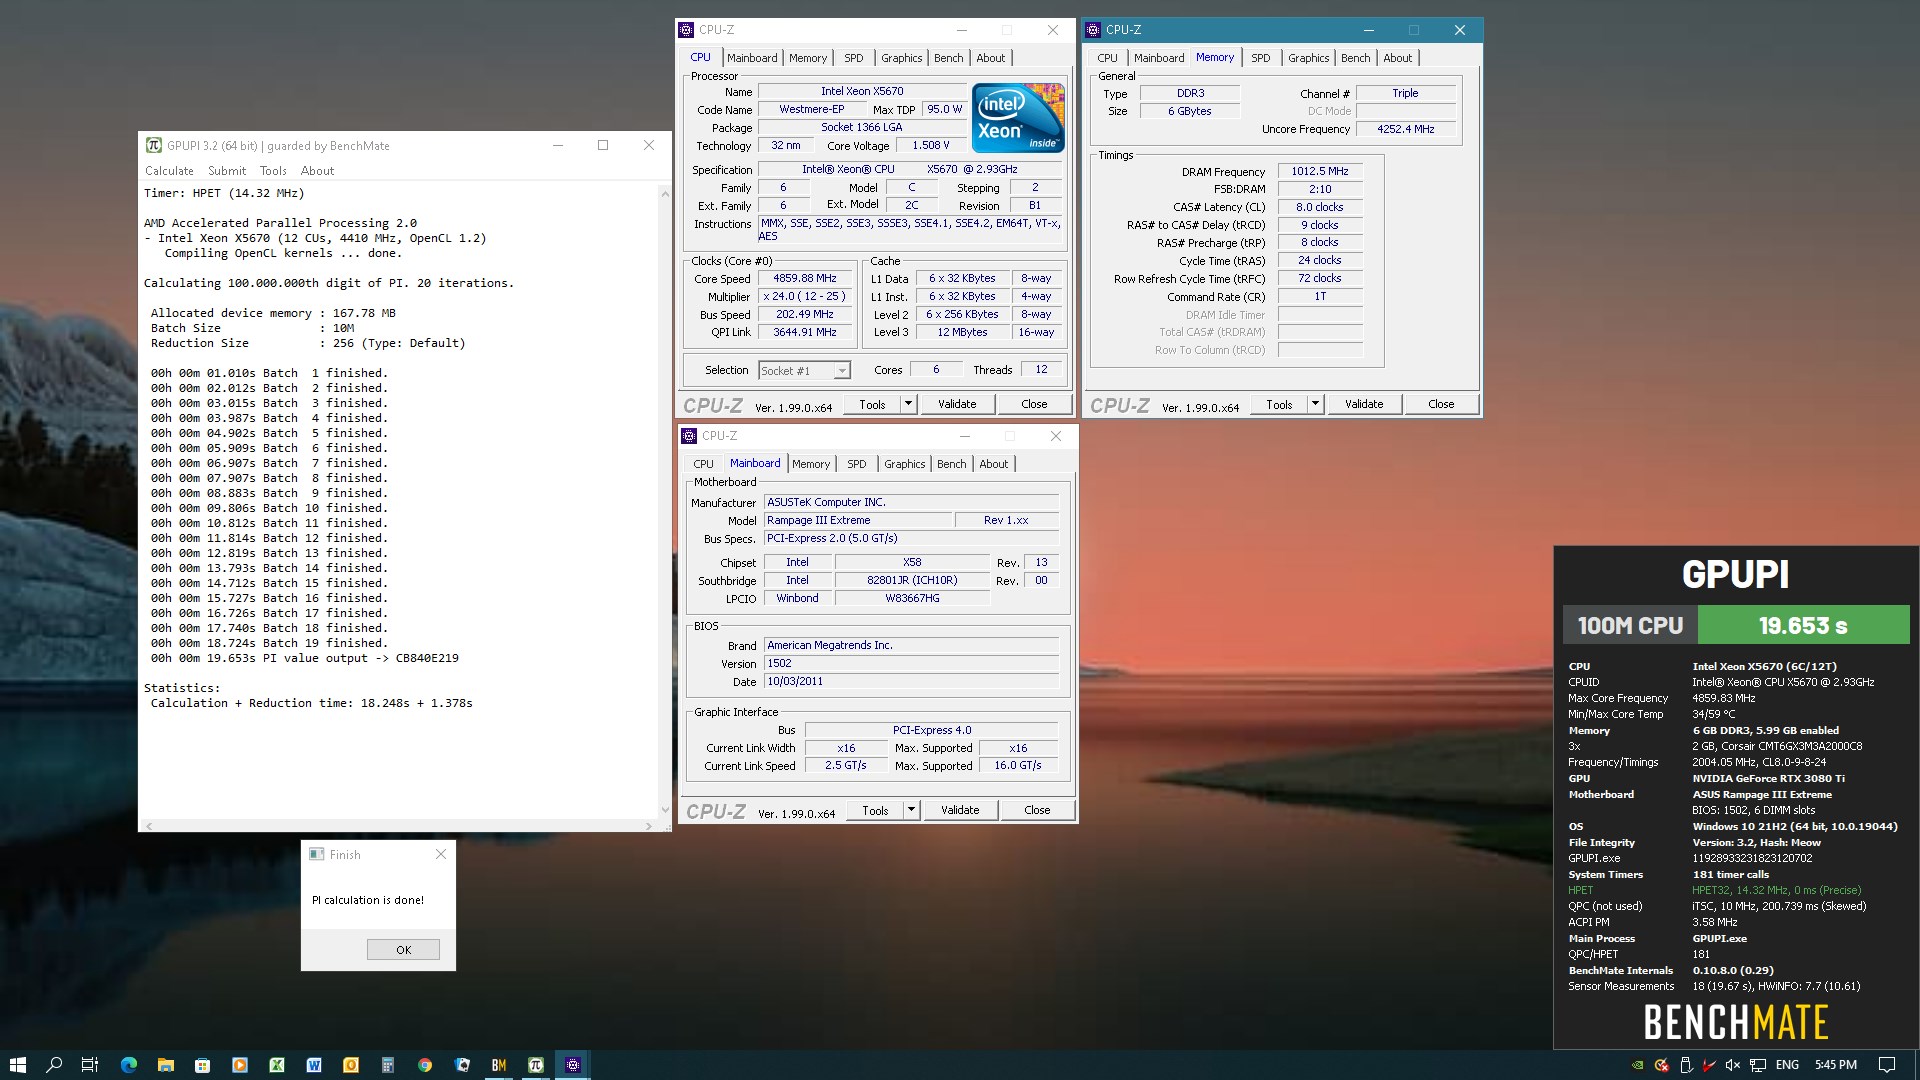Image resolution: width=1920 pixels, height=1080 pixels.
Task: Open network status tray icon
Action: point(1757,1065)
